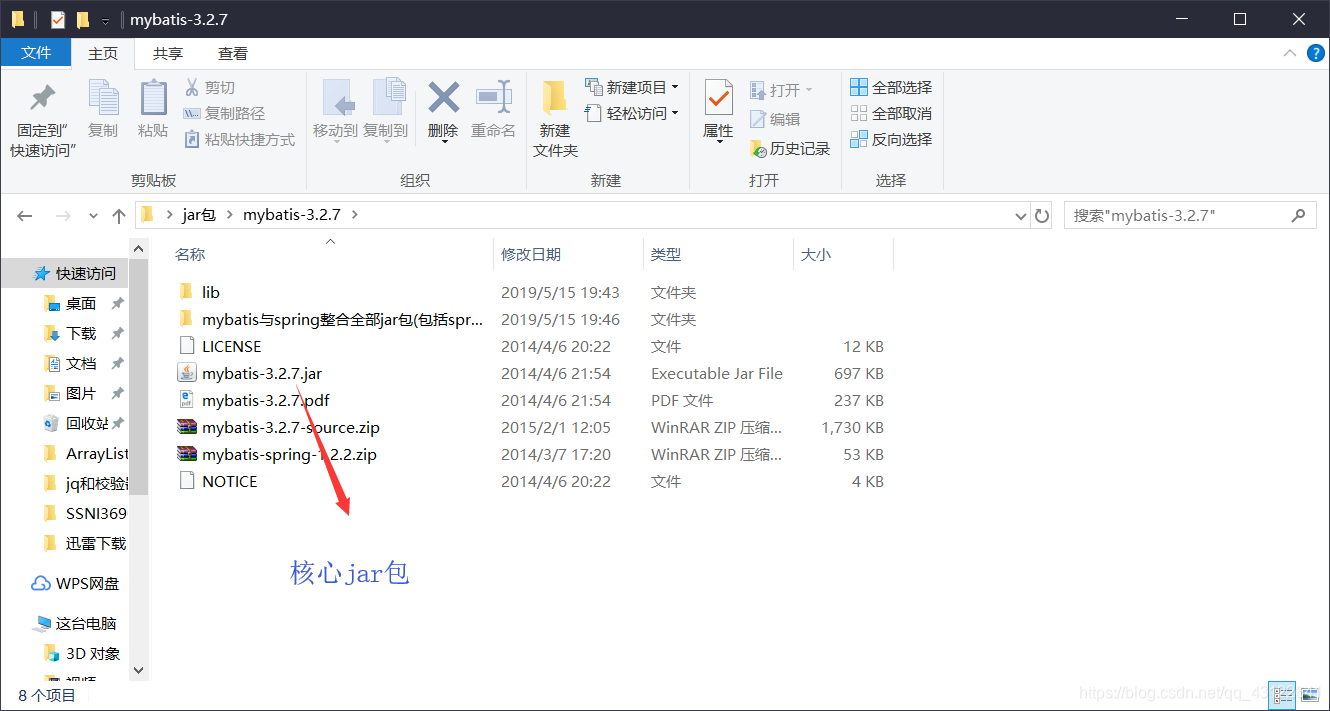Click navigation pane scrollbar down arrow
The height and width of the screenshot is (711, 1330).
[x=139, y=670]
